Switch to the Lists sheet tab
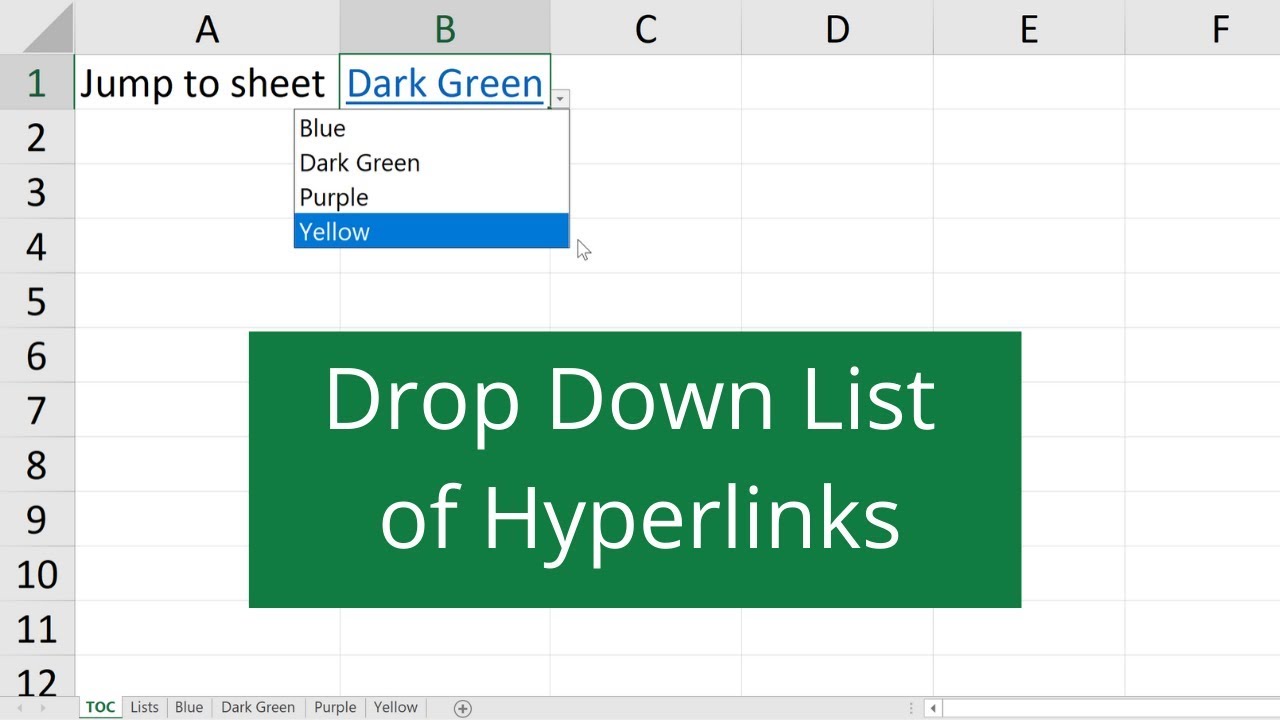The image size is (1280, 720). coord(144,707)
